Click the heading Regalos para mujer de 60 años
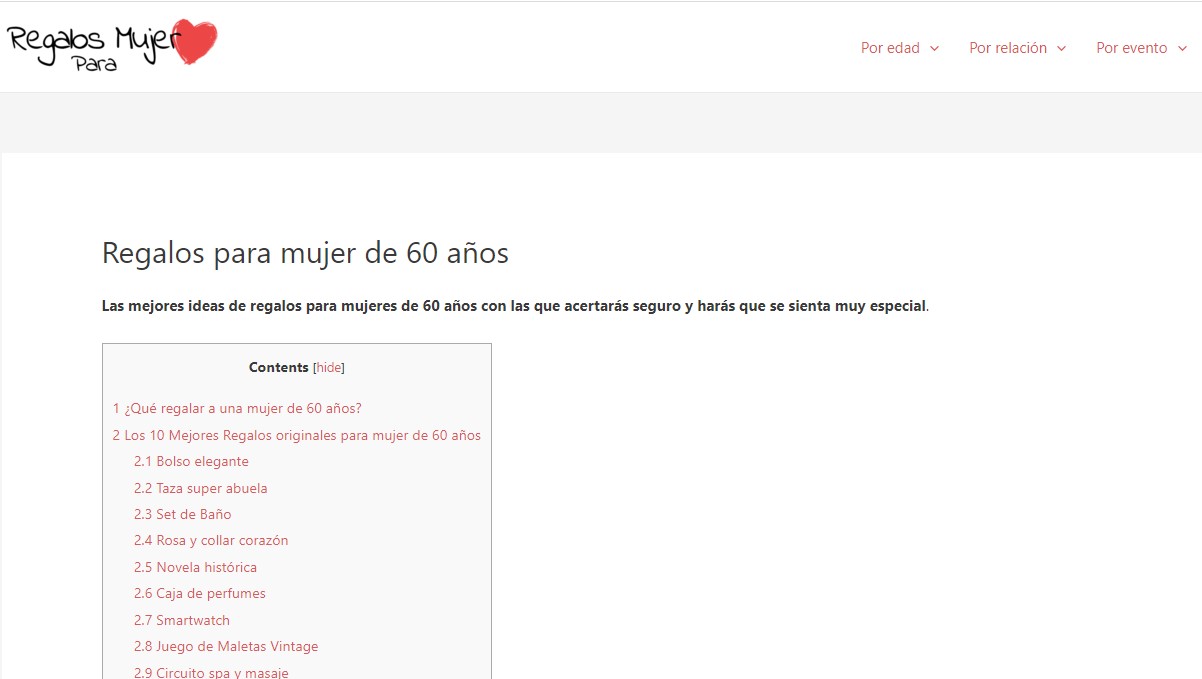This screenshot has width=1202, height=679. pyautogui.click(x=305, y=253)
